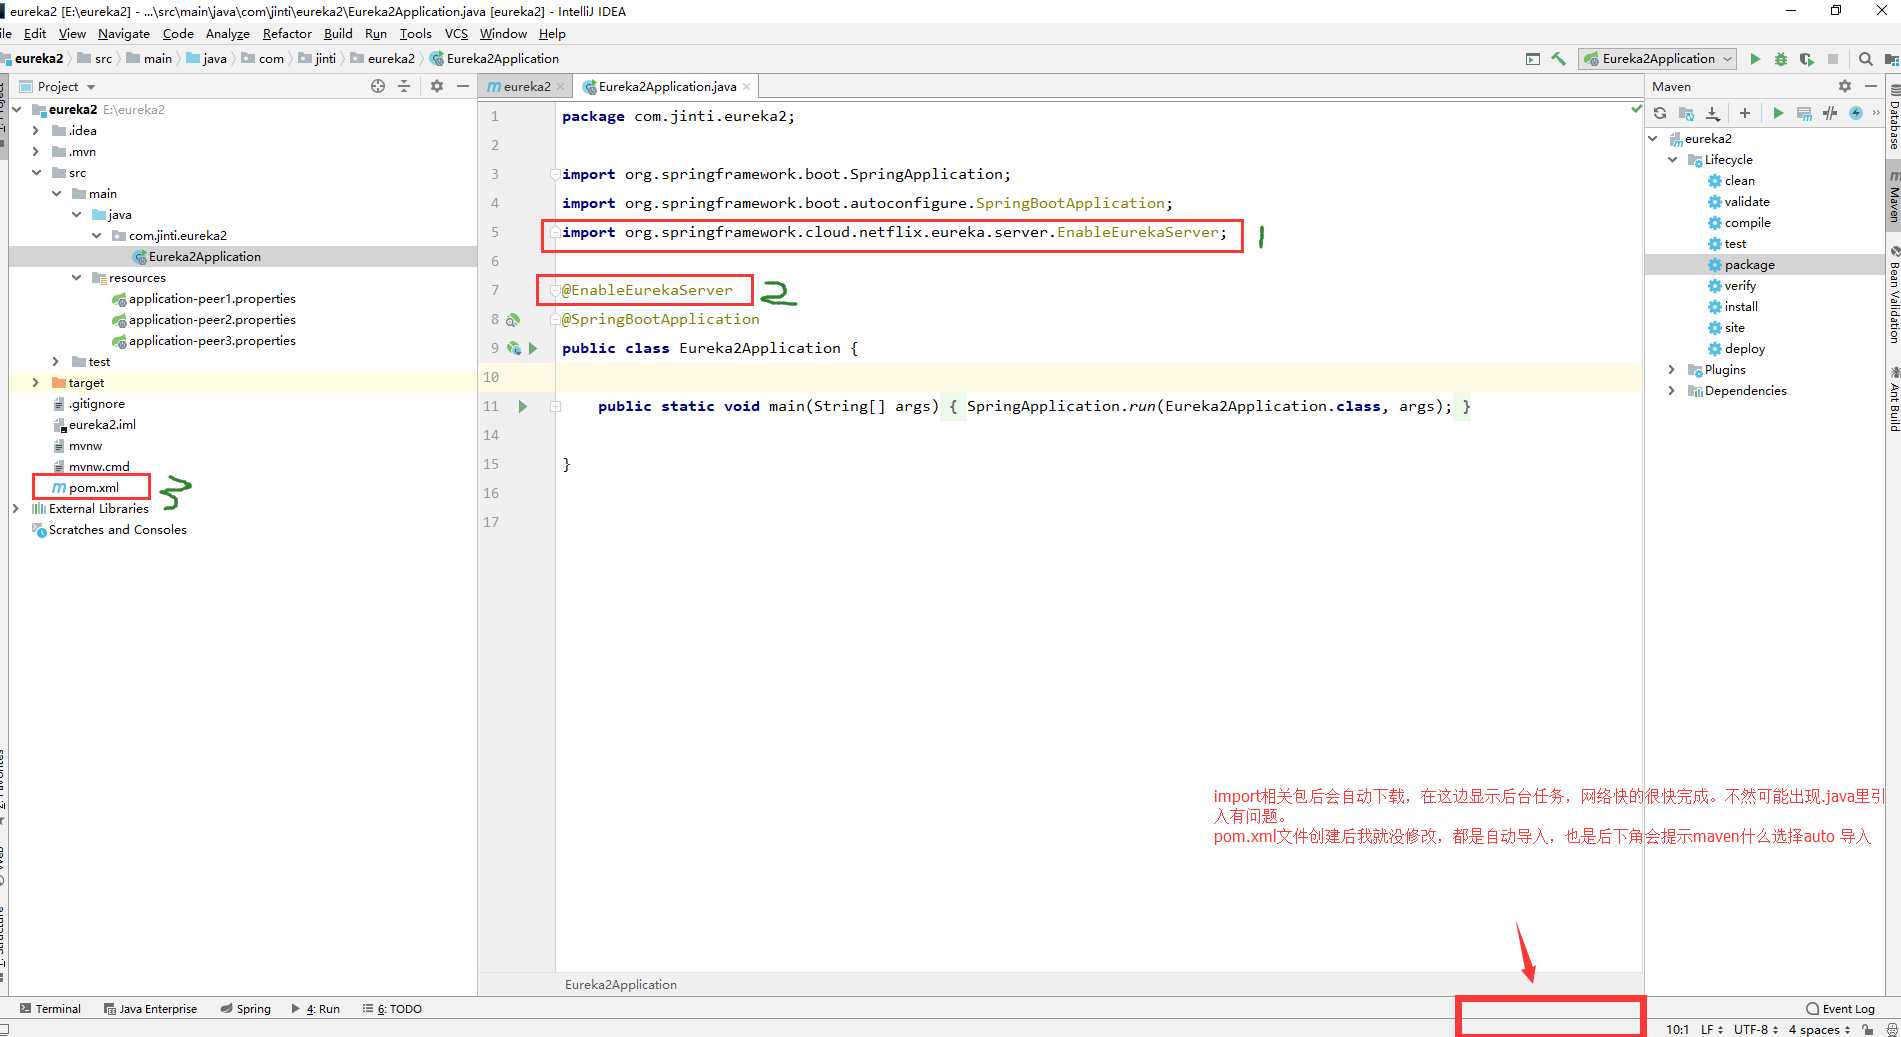Viewport: 1901px width, 1037px height.
Task: Open Maven panel settings gear
Action: coord(1845,86)
